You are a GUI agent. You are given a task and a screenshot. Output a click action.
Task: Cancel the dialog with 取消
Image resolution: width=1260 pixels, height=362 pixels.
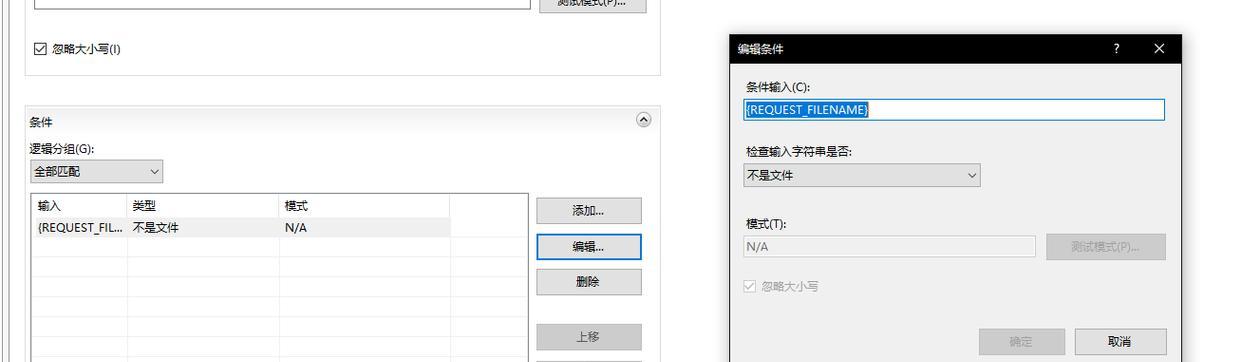point(1120,342)
